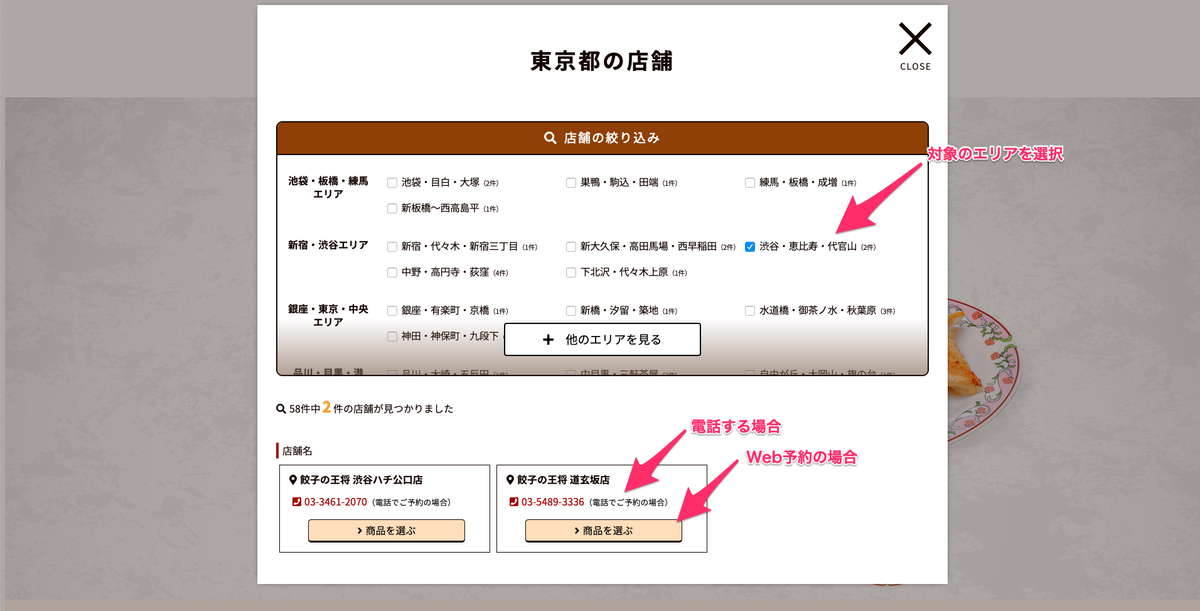Call phone number 03-5489-3336
The width and height of the screenshot is (1200, 611).
point(552,502)
